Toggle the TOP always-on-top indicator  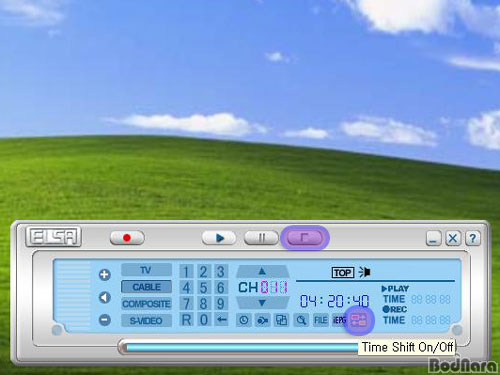(x=342, y=273)
